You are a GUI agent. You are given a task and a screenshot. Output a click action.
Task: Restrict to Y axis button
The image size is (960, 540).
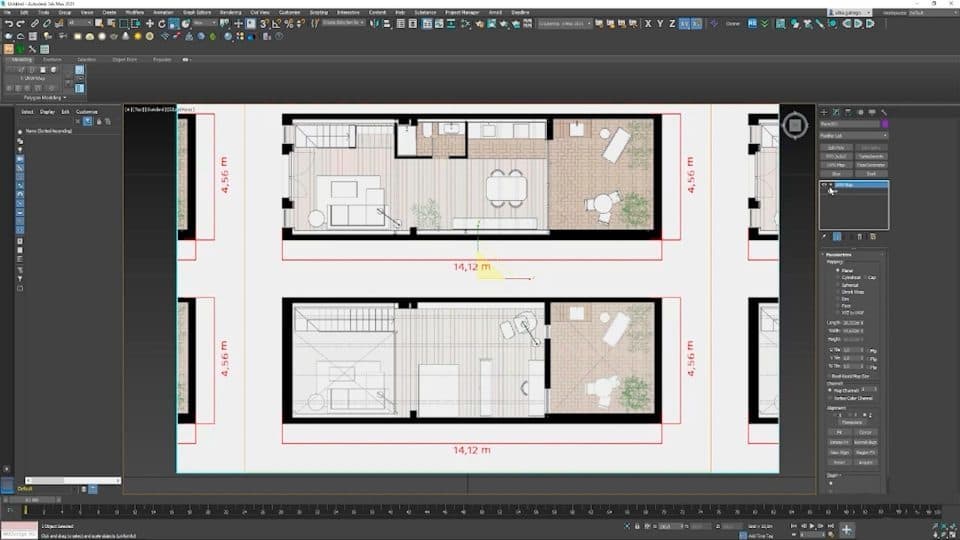[660, 24]
